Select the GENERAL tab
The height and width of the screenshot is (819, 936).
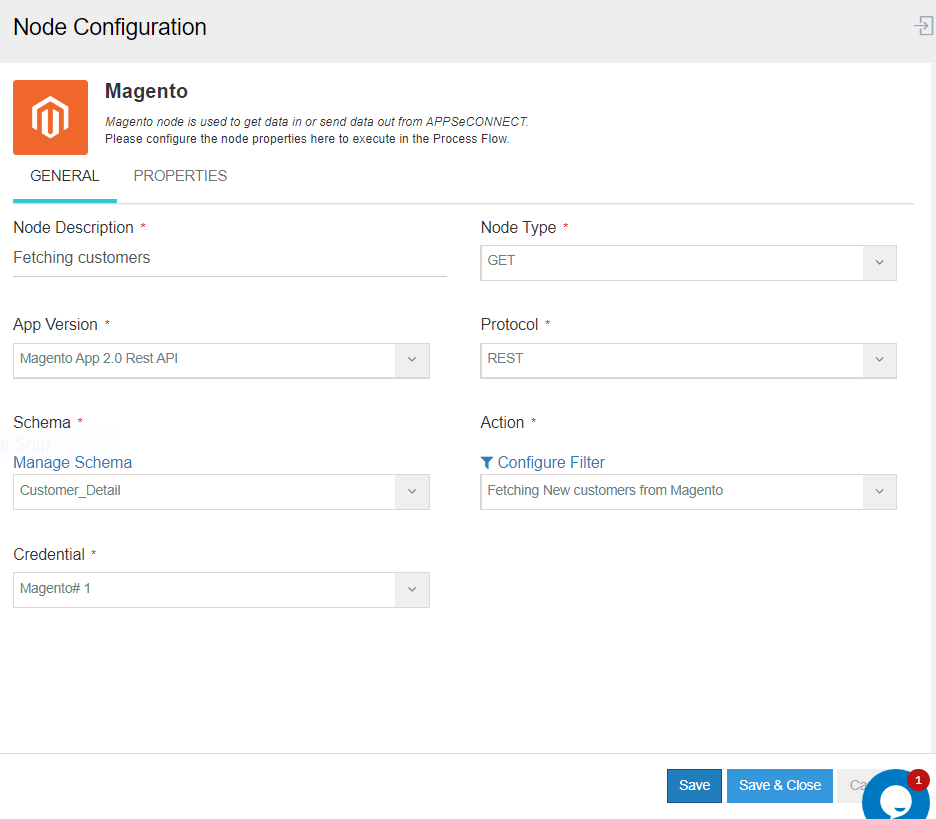click(65, 176)
